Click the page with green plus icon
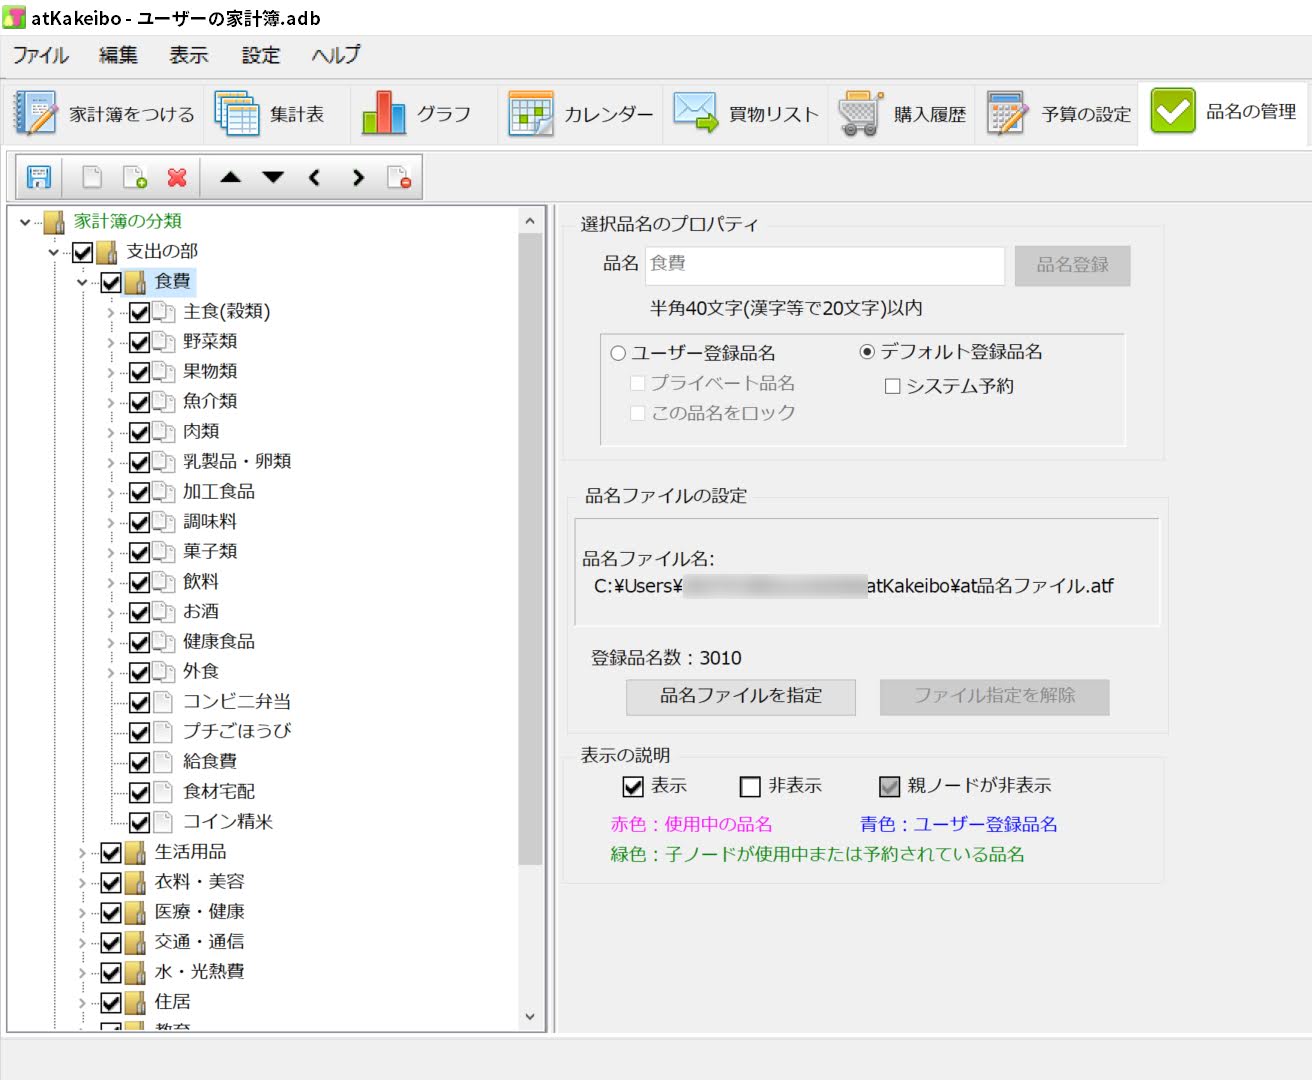 point(134,178)
